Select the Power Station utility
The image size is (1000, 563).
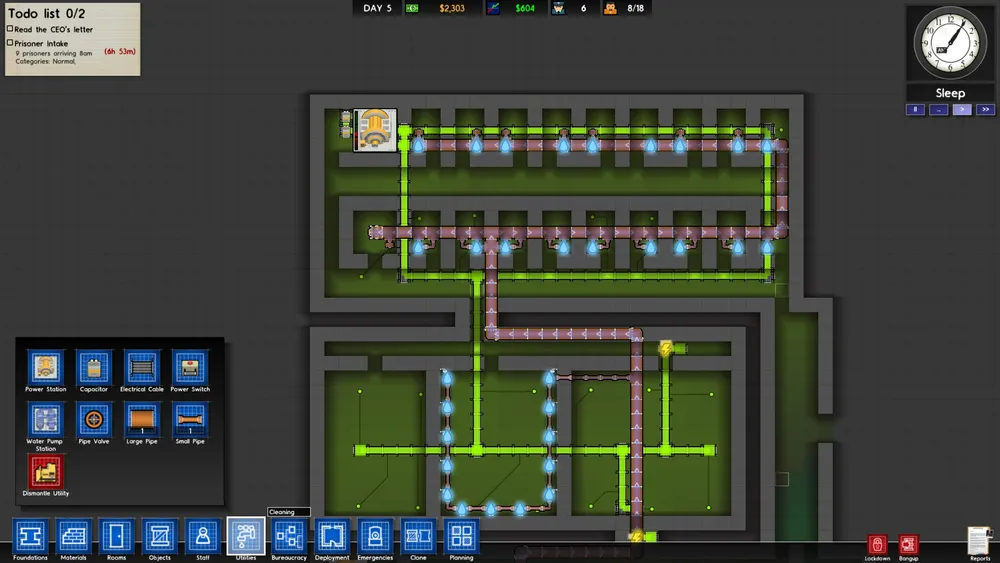coord(45,368)
